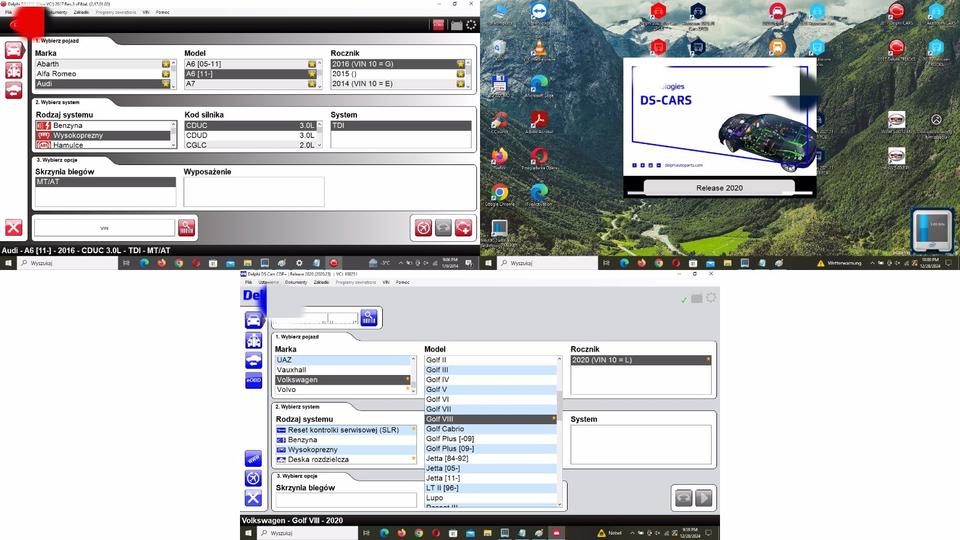Viewport: 960px width, 540px height.
Task: Click the grey connect button in red Delphi window
Action: click(x=443, y=228)
